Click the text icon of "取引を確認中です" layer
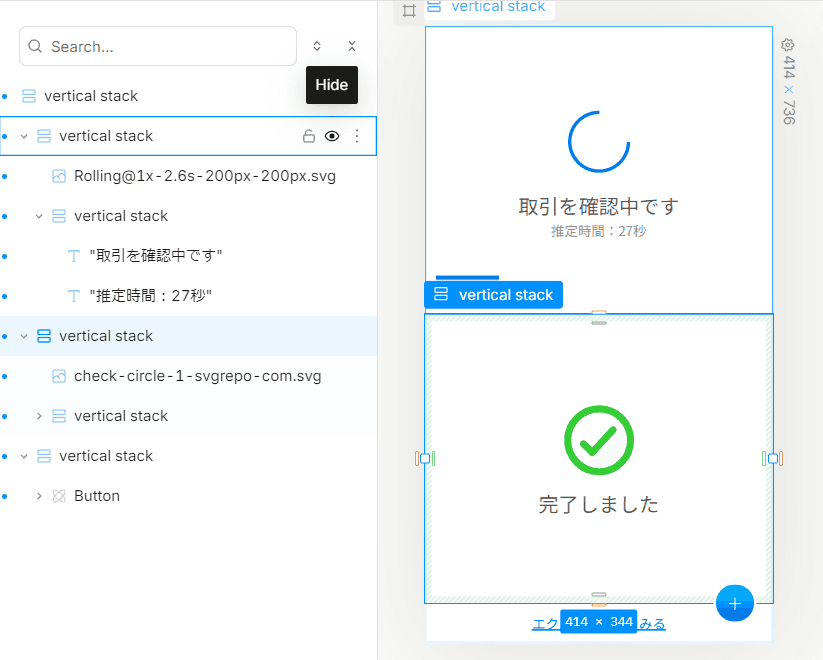 point(73,256)
